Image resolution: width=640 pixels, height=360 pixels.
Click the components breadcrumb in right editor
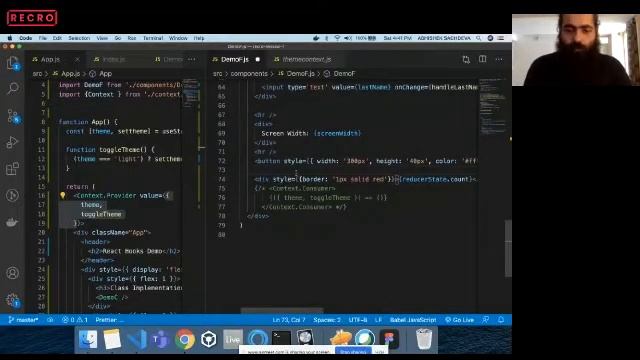249,74
